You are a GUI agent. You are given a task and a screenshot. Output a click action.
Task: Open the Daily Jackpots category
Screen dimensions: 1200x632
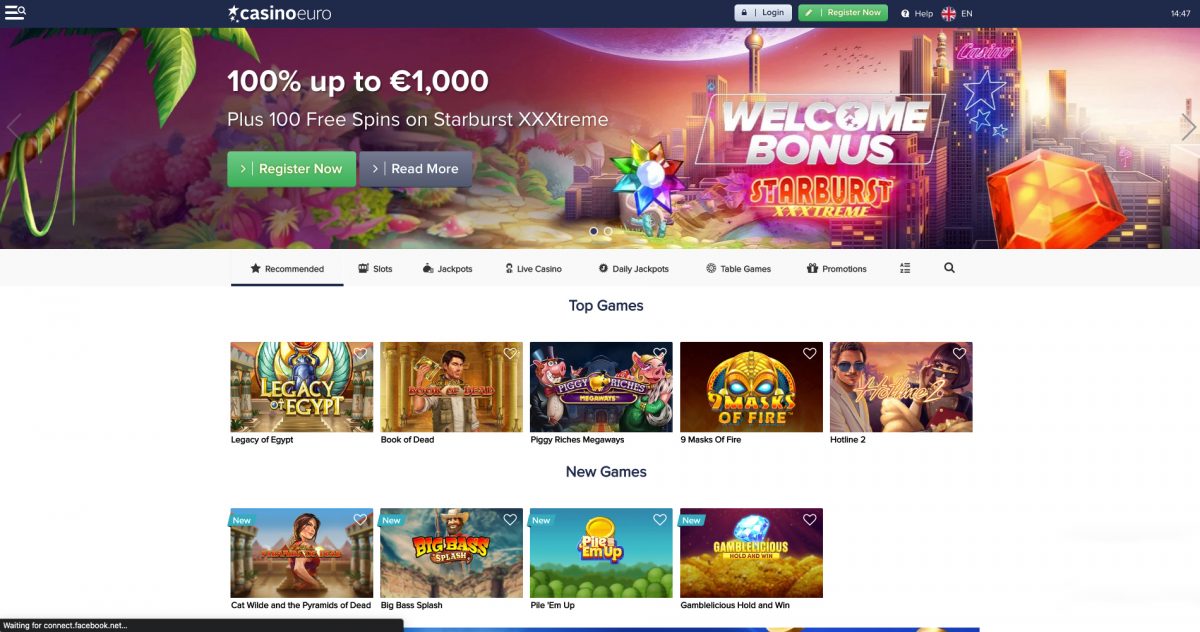point(633,268)
